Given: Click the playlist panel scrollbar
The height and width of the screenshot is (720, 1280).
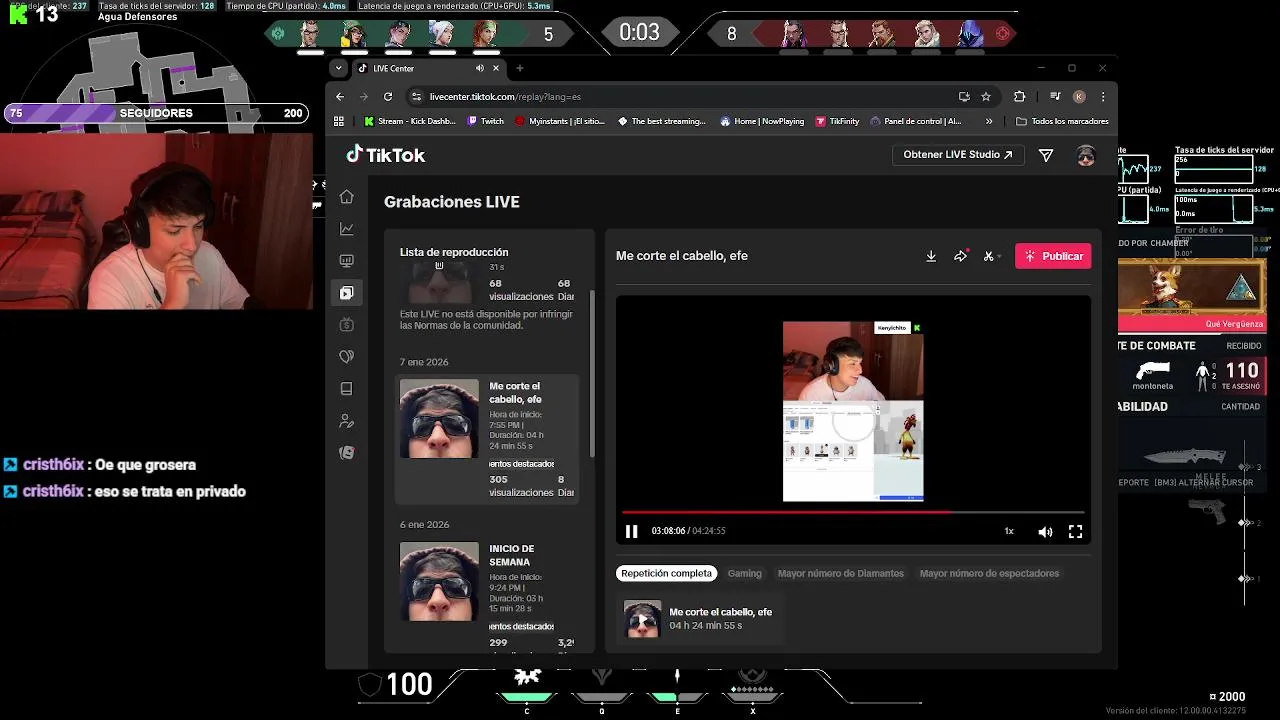Looking at the screenshot, I should [592, 373].
